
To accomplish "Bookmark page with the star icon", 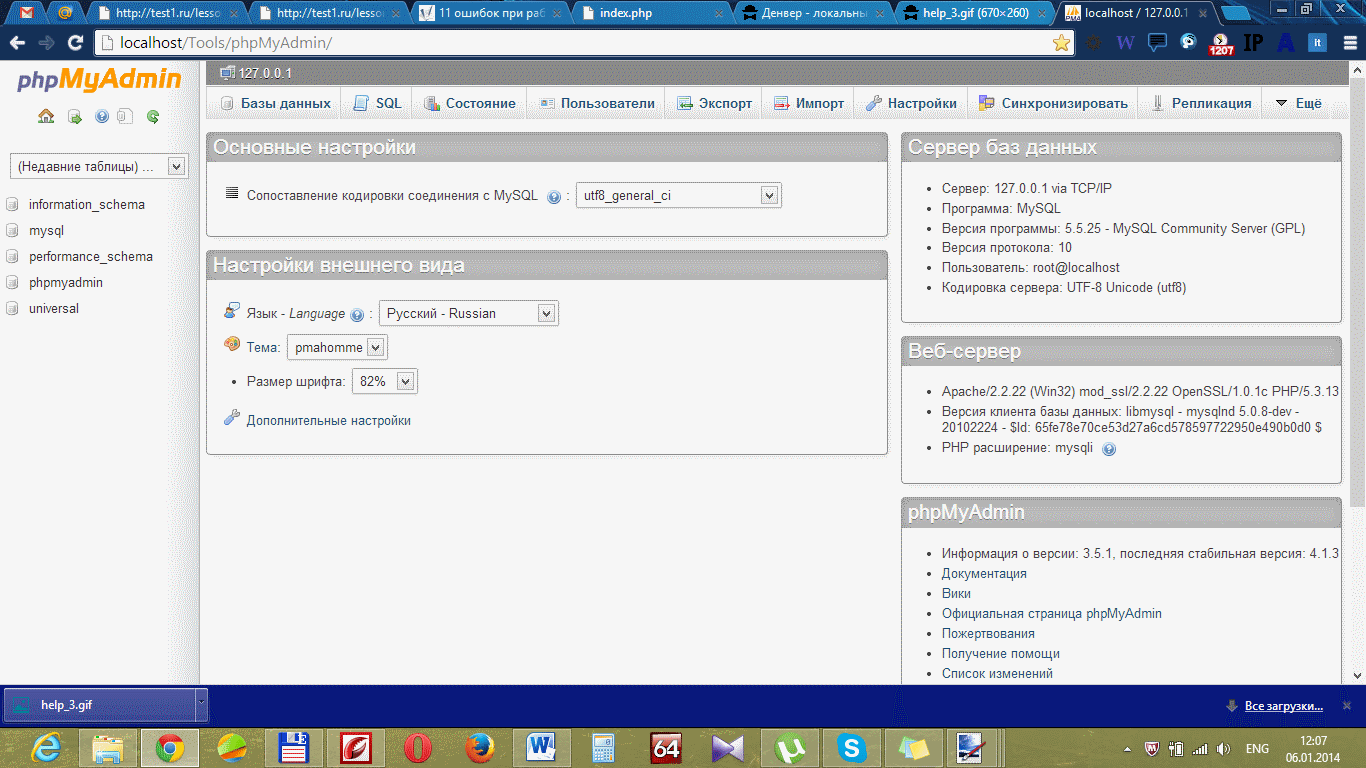I will 1061,43.
